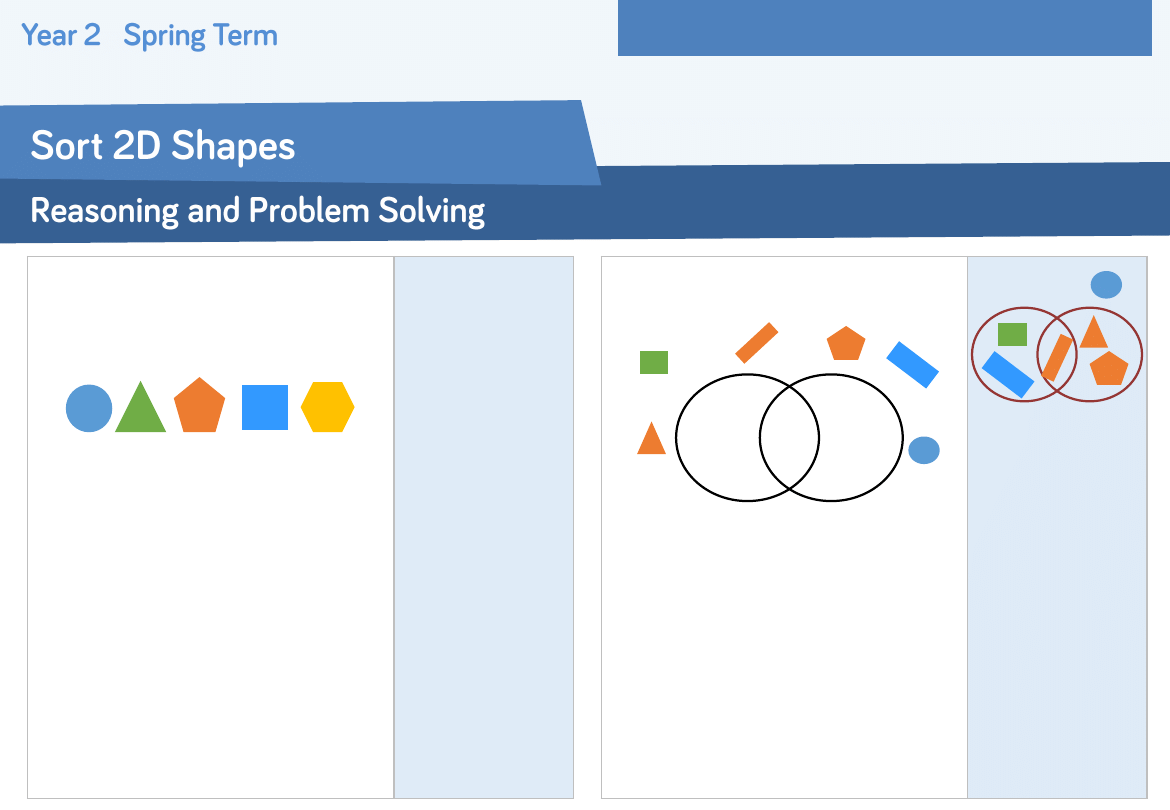
Task: Select the orange pentagon next to the green triangle
Action: pyautogui.click(x=200, y=406)
